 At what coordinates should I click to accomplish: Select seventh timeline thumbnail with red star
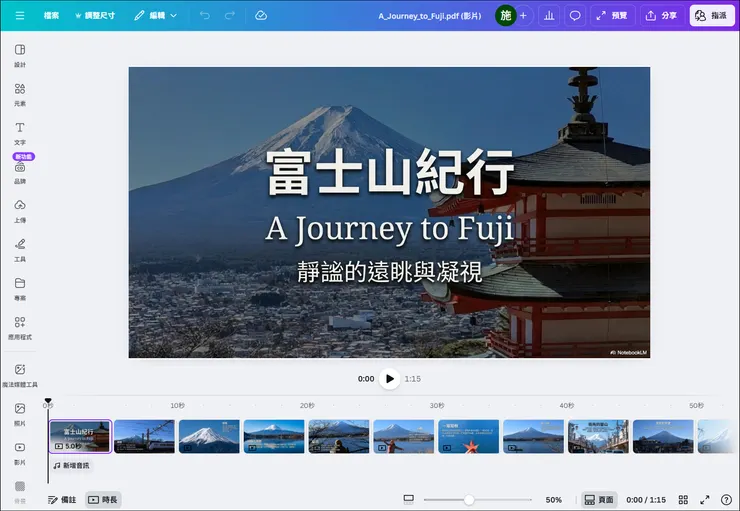click(x=469, y=436)
